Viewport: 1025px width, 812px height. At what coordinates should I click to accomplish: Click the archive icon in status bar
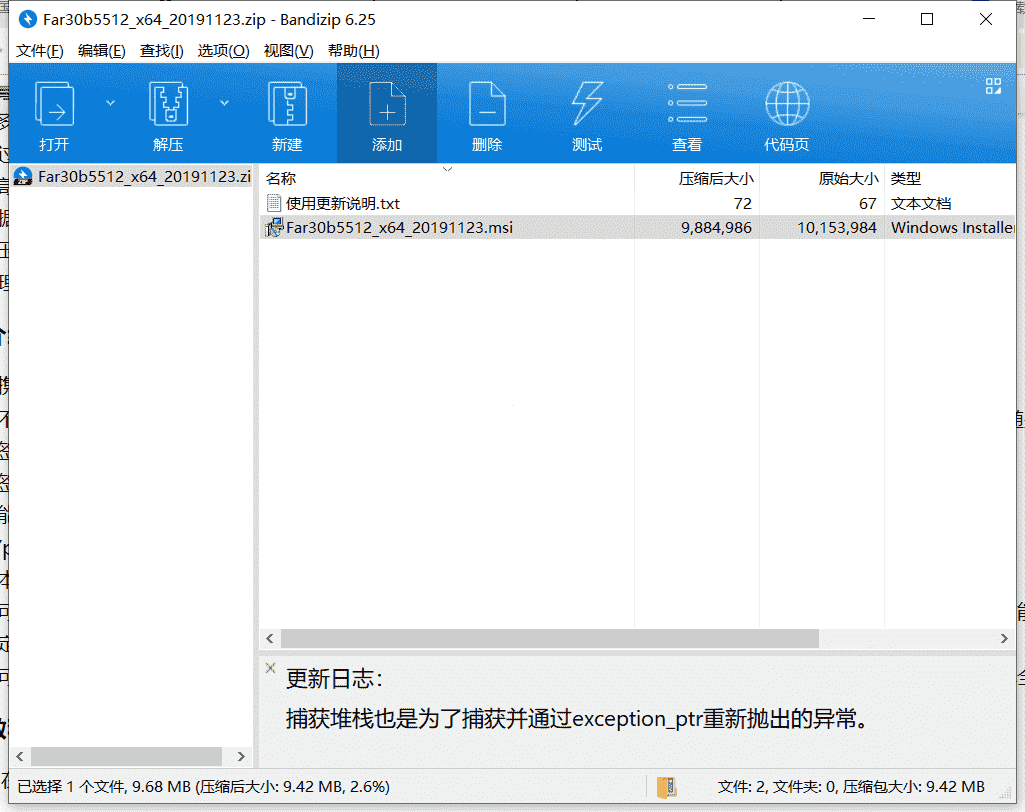click(667, 787)
